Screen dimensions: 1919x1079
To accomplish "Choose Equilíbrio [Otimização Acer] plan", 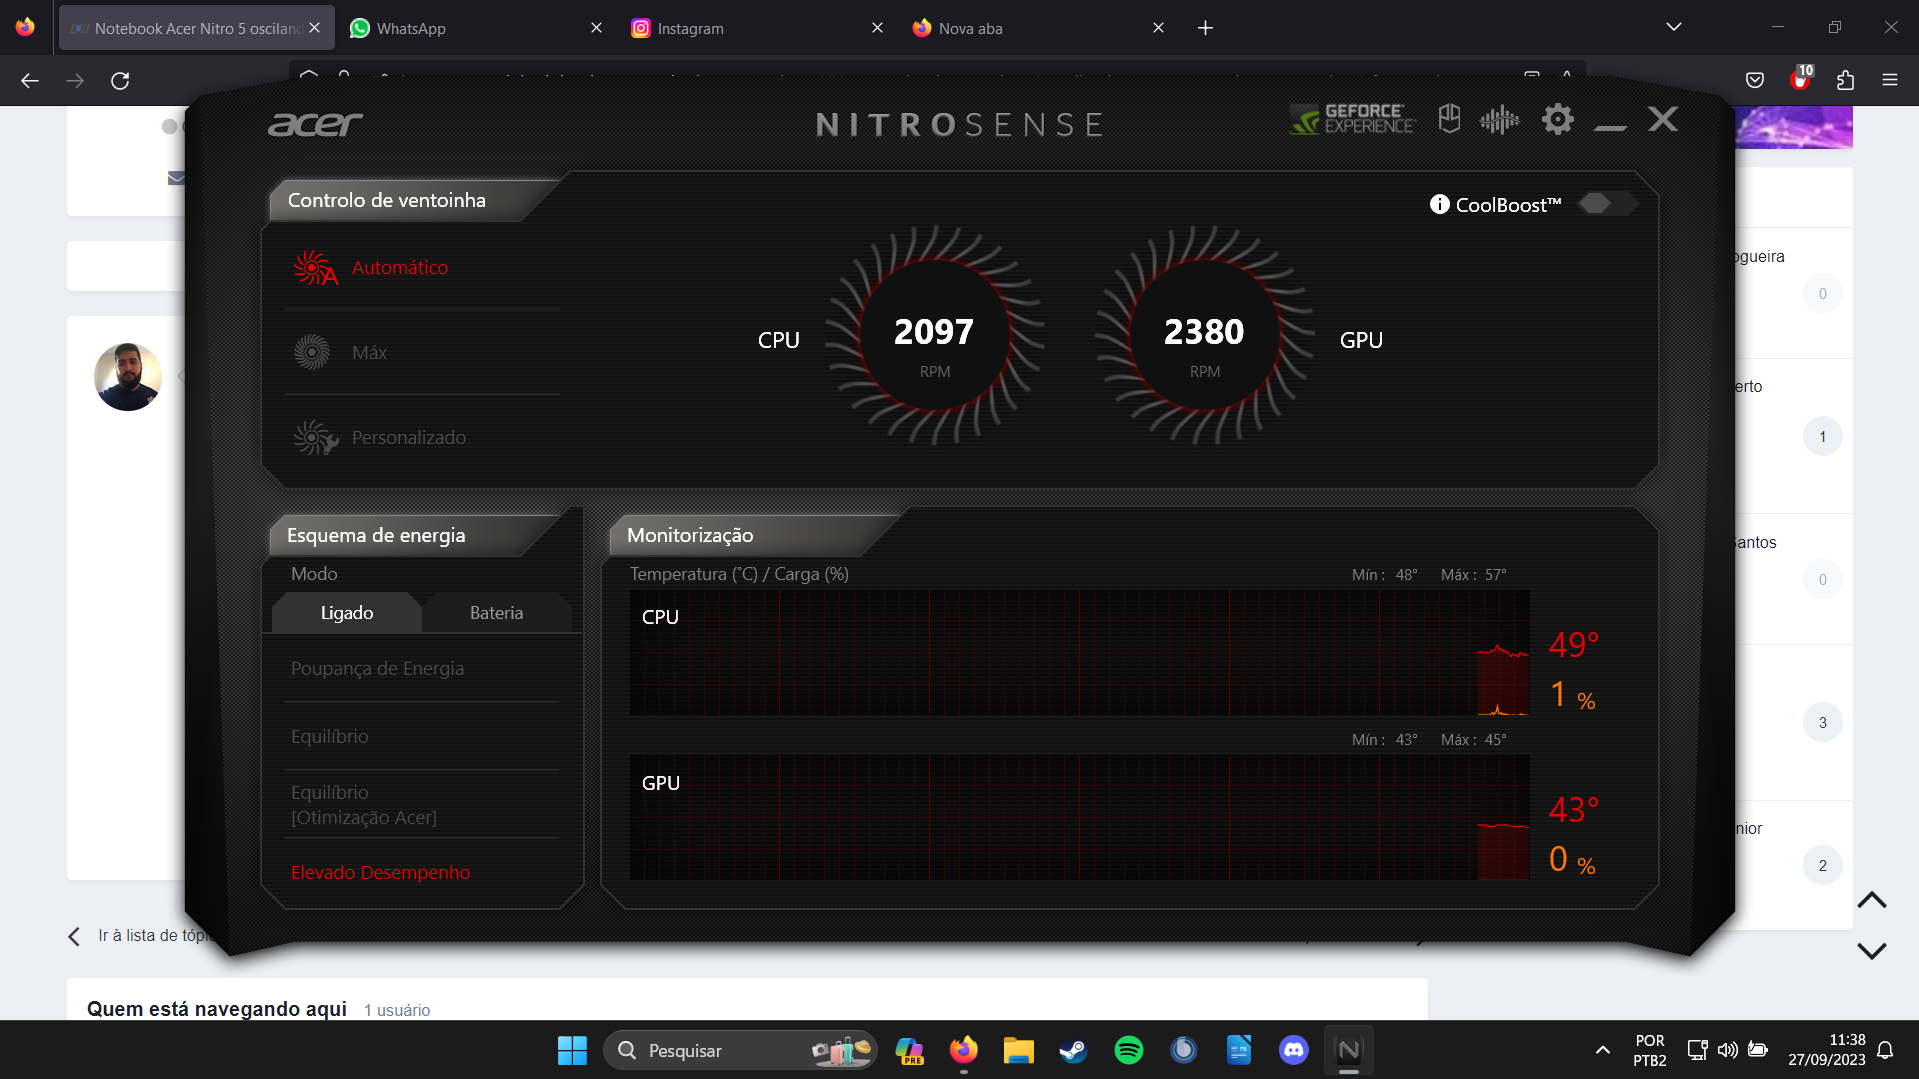I will 363,804.
